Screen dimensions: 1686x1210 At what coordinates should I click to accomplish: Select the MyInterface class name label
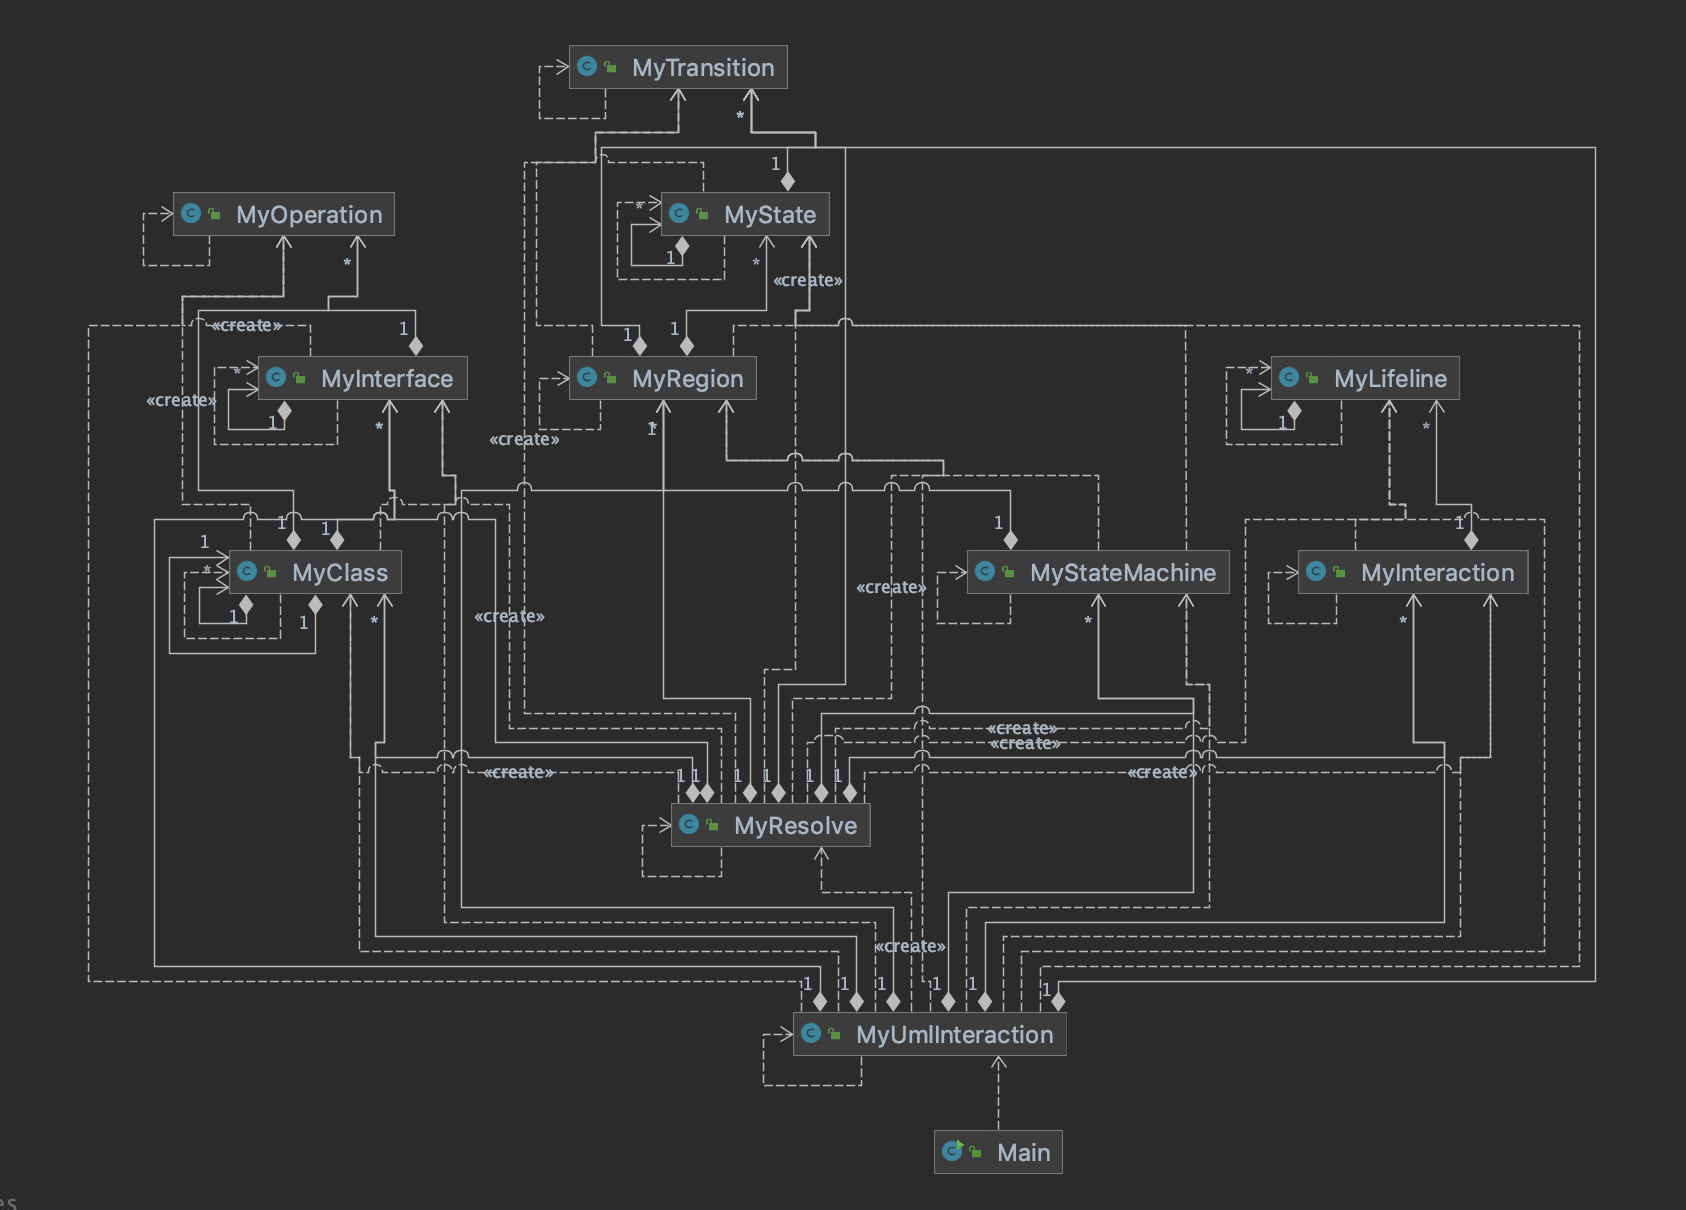coord(387,379)
